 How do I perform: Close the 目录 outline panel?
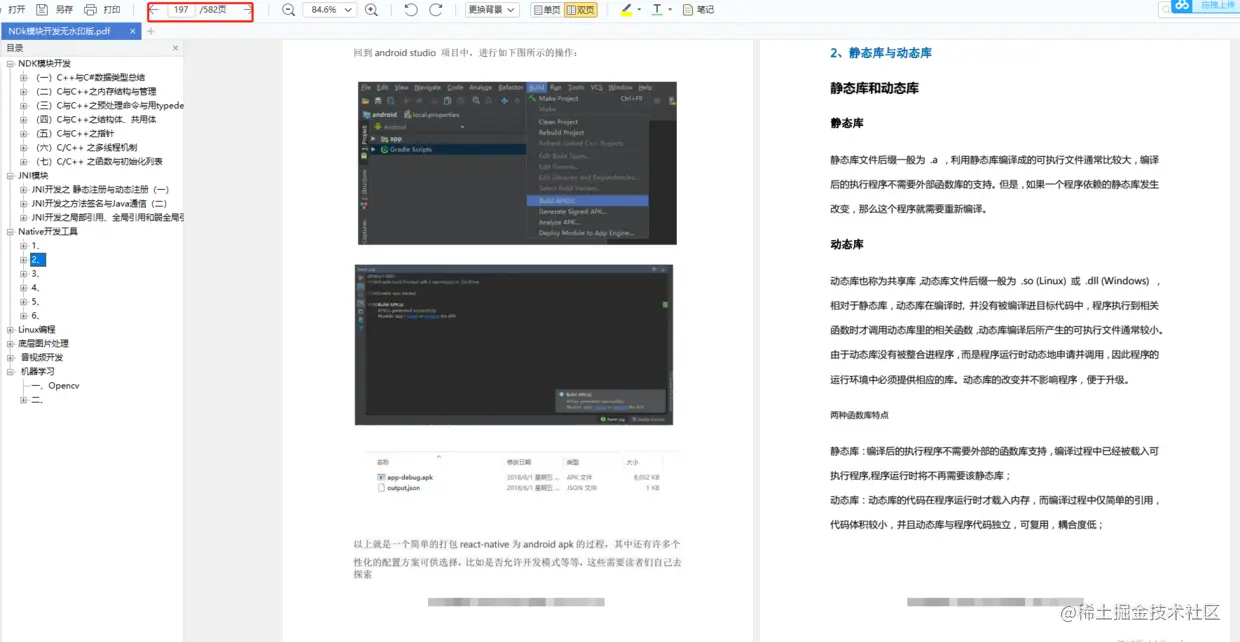tap(176, 48)
